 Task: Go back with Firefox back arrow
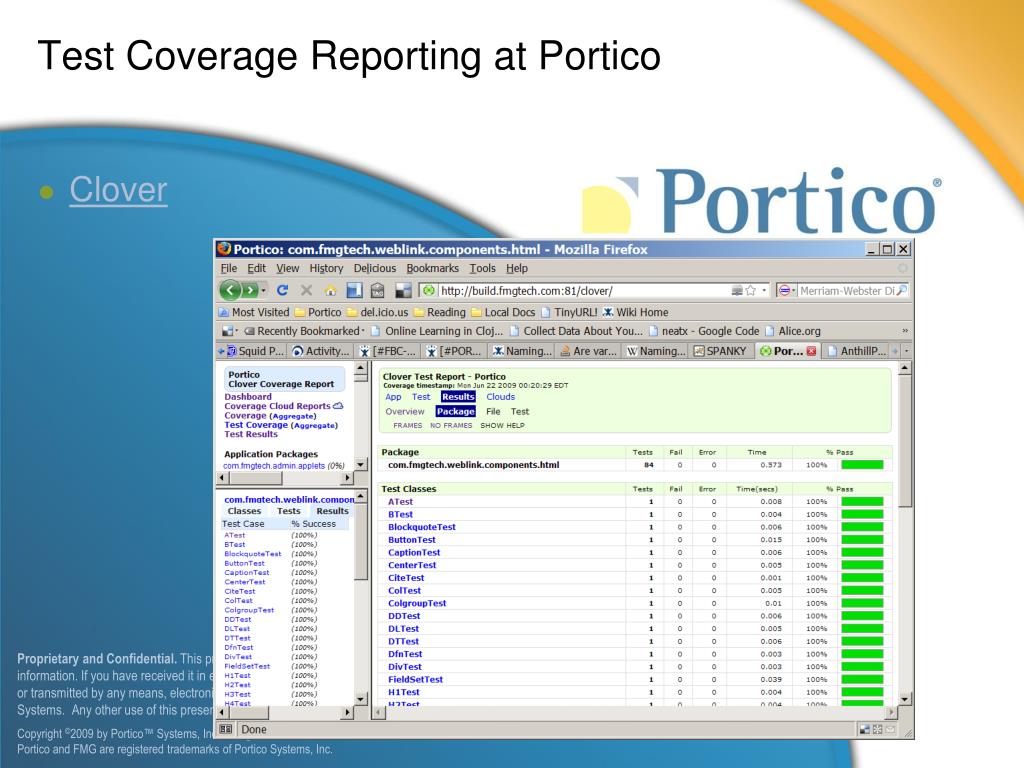point(230,290)
